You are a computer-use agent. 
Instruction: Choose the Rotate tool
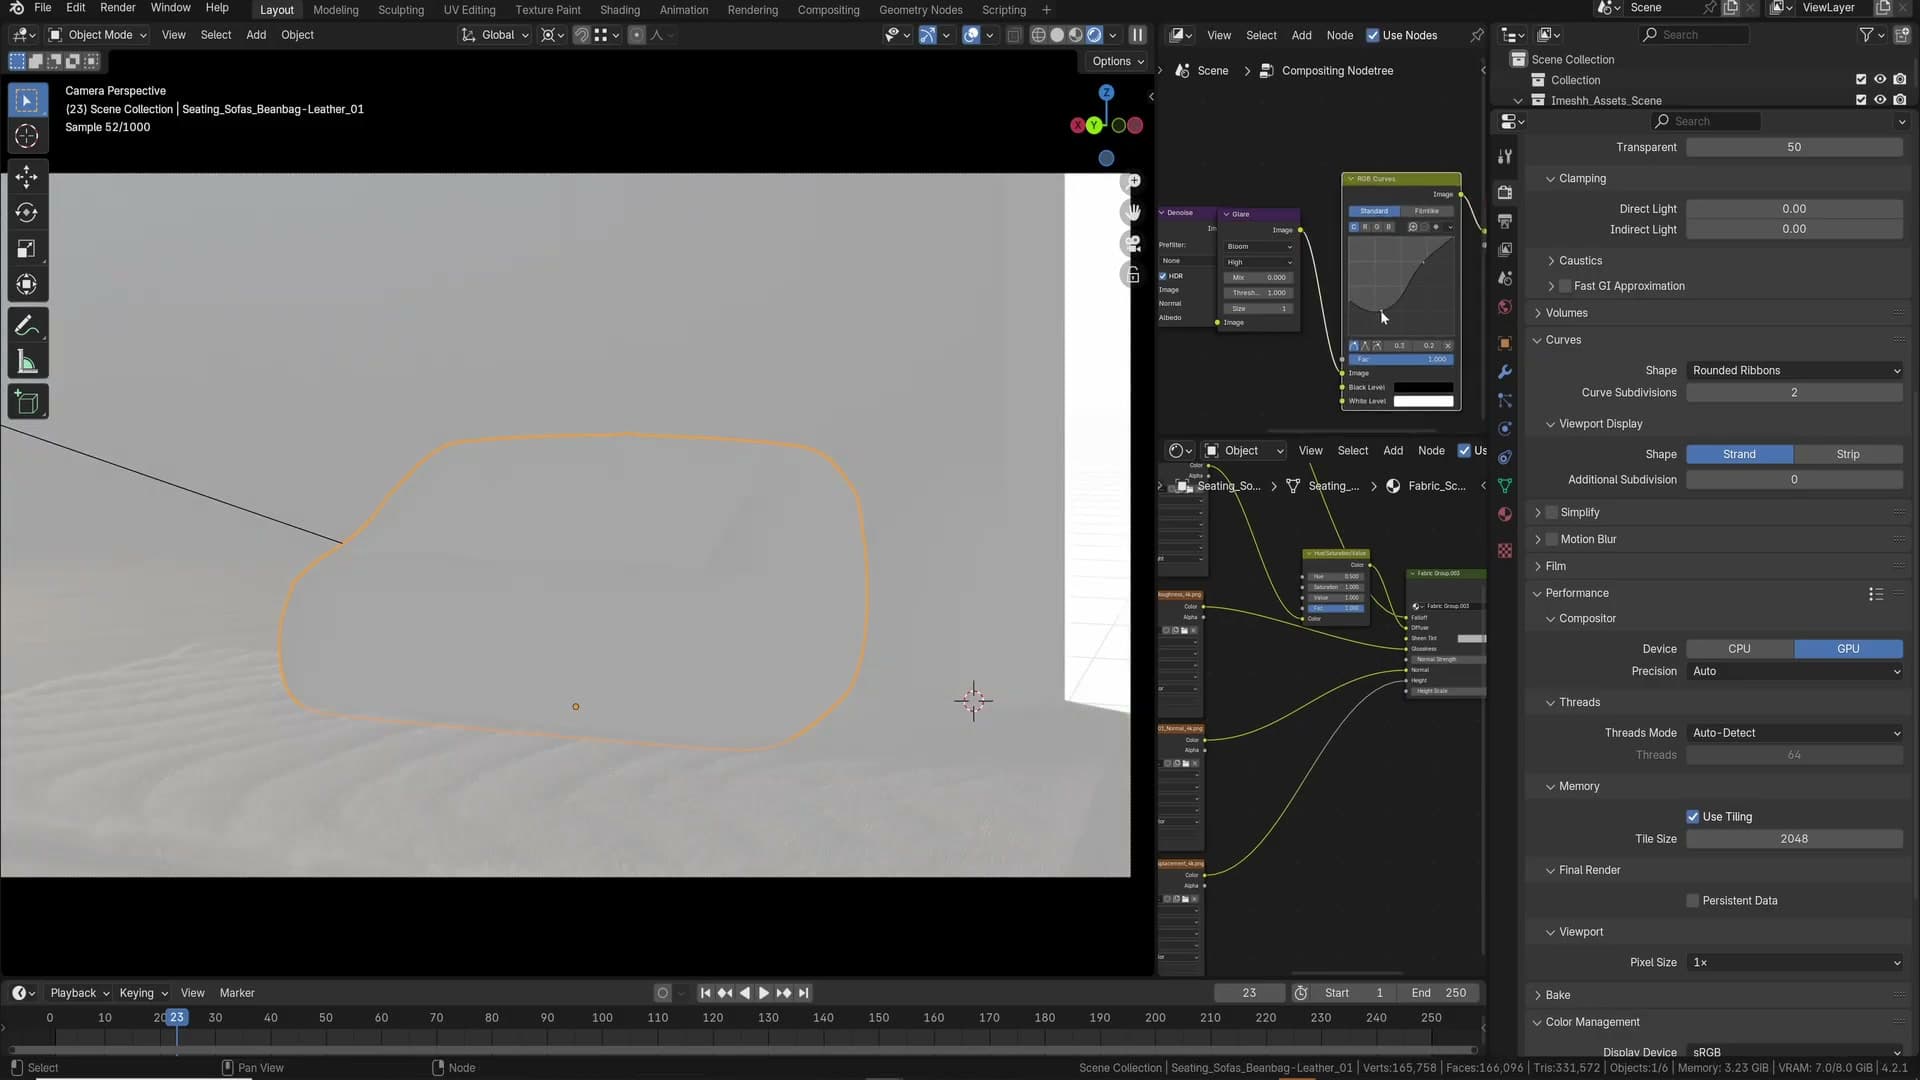point(27,213)
